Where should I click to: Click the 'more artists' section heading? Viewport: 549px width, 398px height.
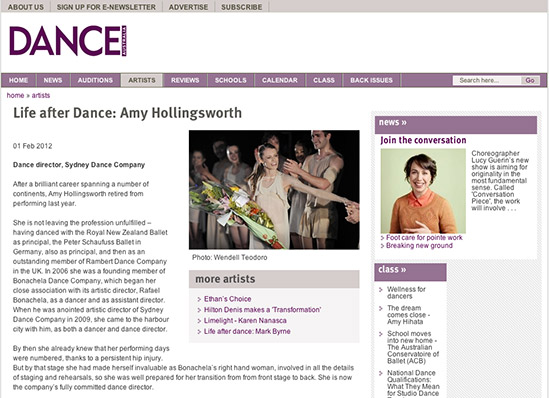point(225,279)
